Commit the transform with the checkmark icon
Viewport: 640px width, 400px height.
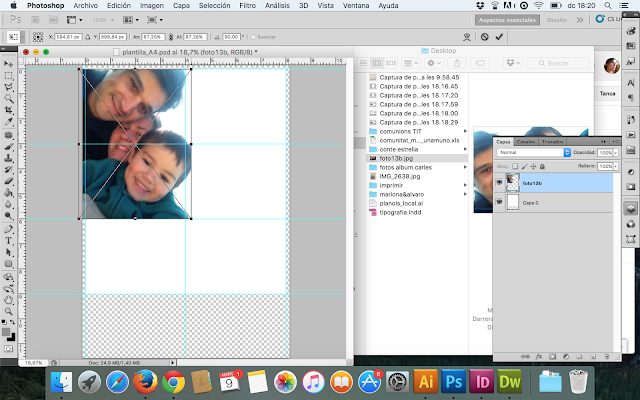click(499, 37)
